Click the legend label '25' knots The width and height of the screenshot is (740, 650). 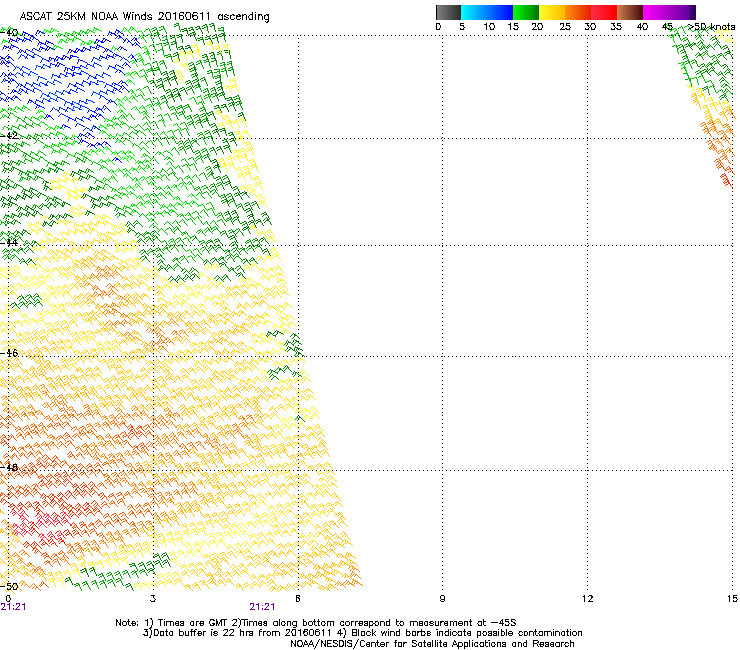[565, 27]
